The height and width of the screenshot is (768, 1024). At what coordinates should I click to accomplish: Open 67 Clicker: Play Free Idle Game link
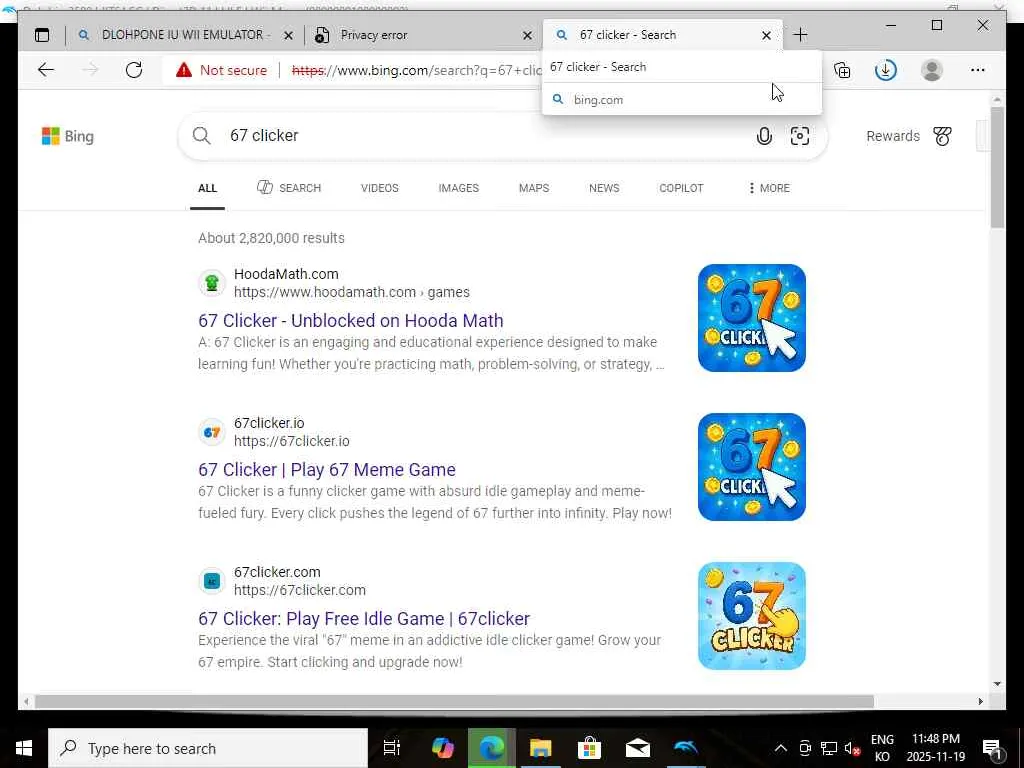(x=364, y=618)
